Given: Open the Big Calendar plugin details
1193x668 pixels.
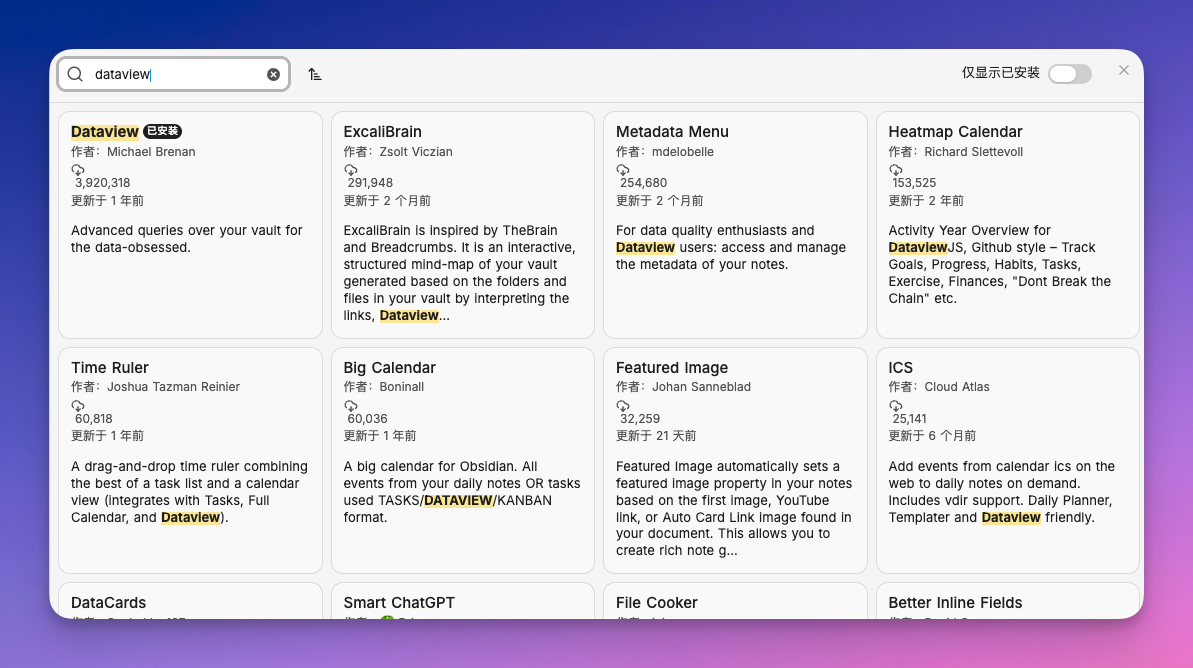Looking at the screenshot, I should coord(462,460).
